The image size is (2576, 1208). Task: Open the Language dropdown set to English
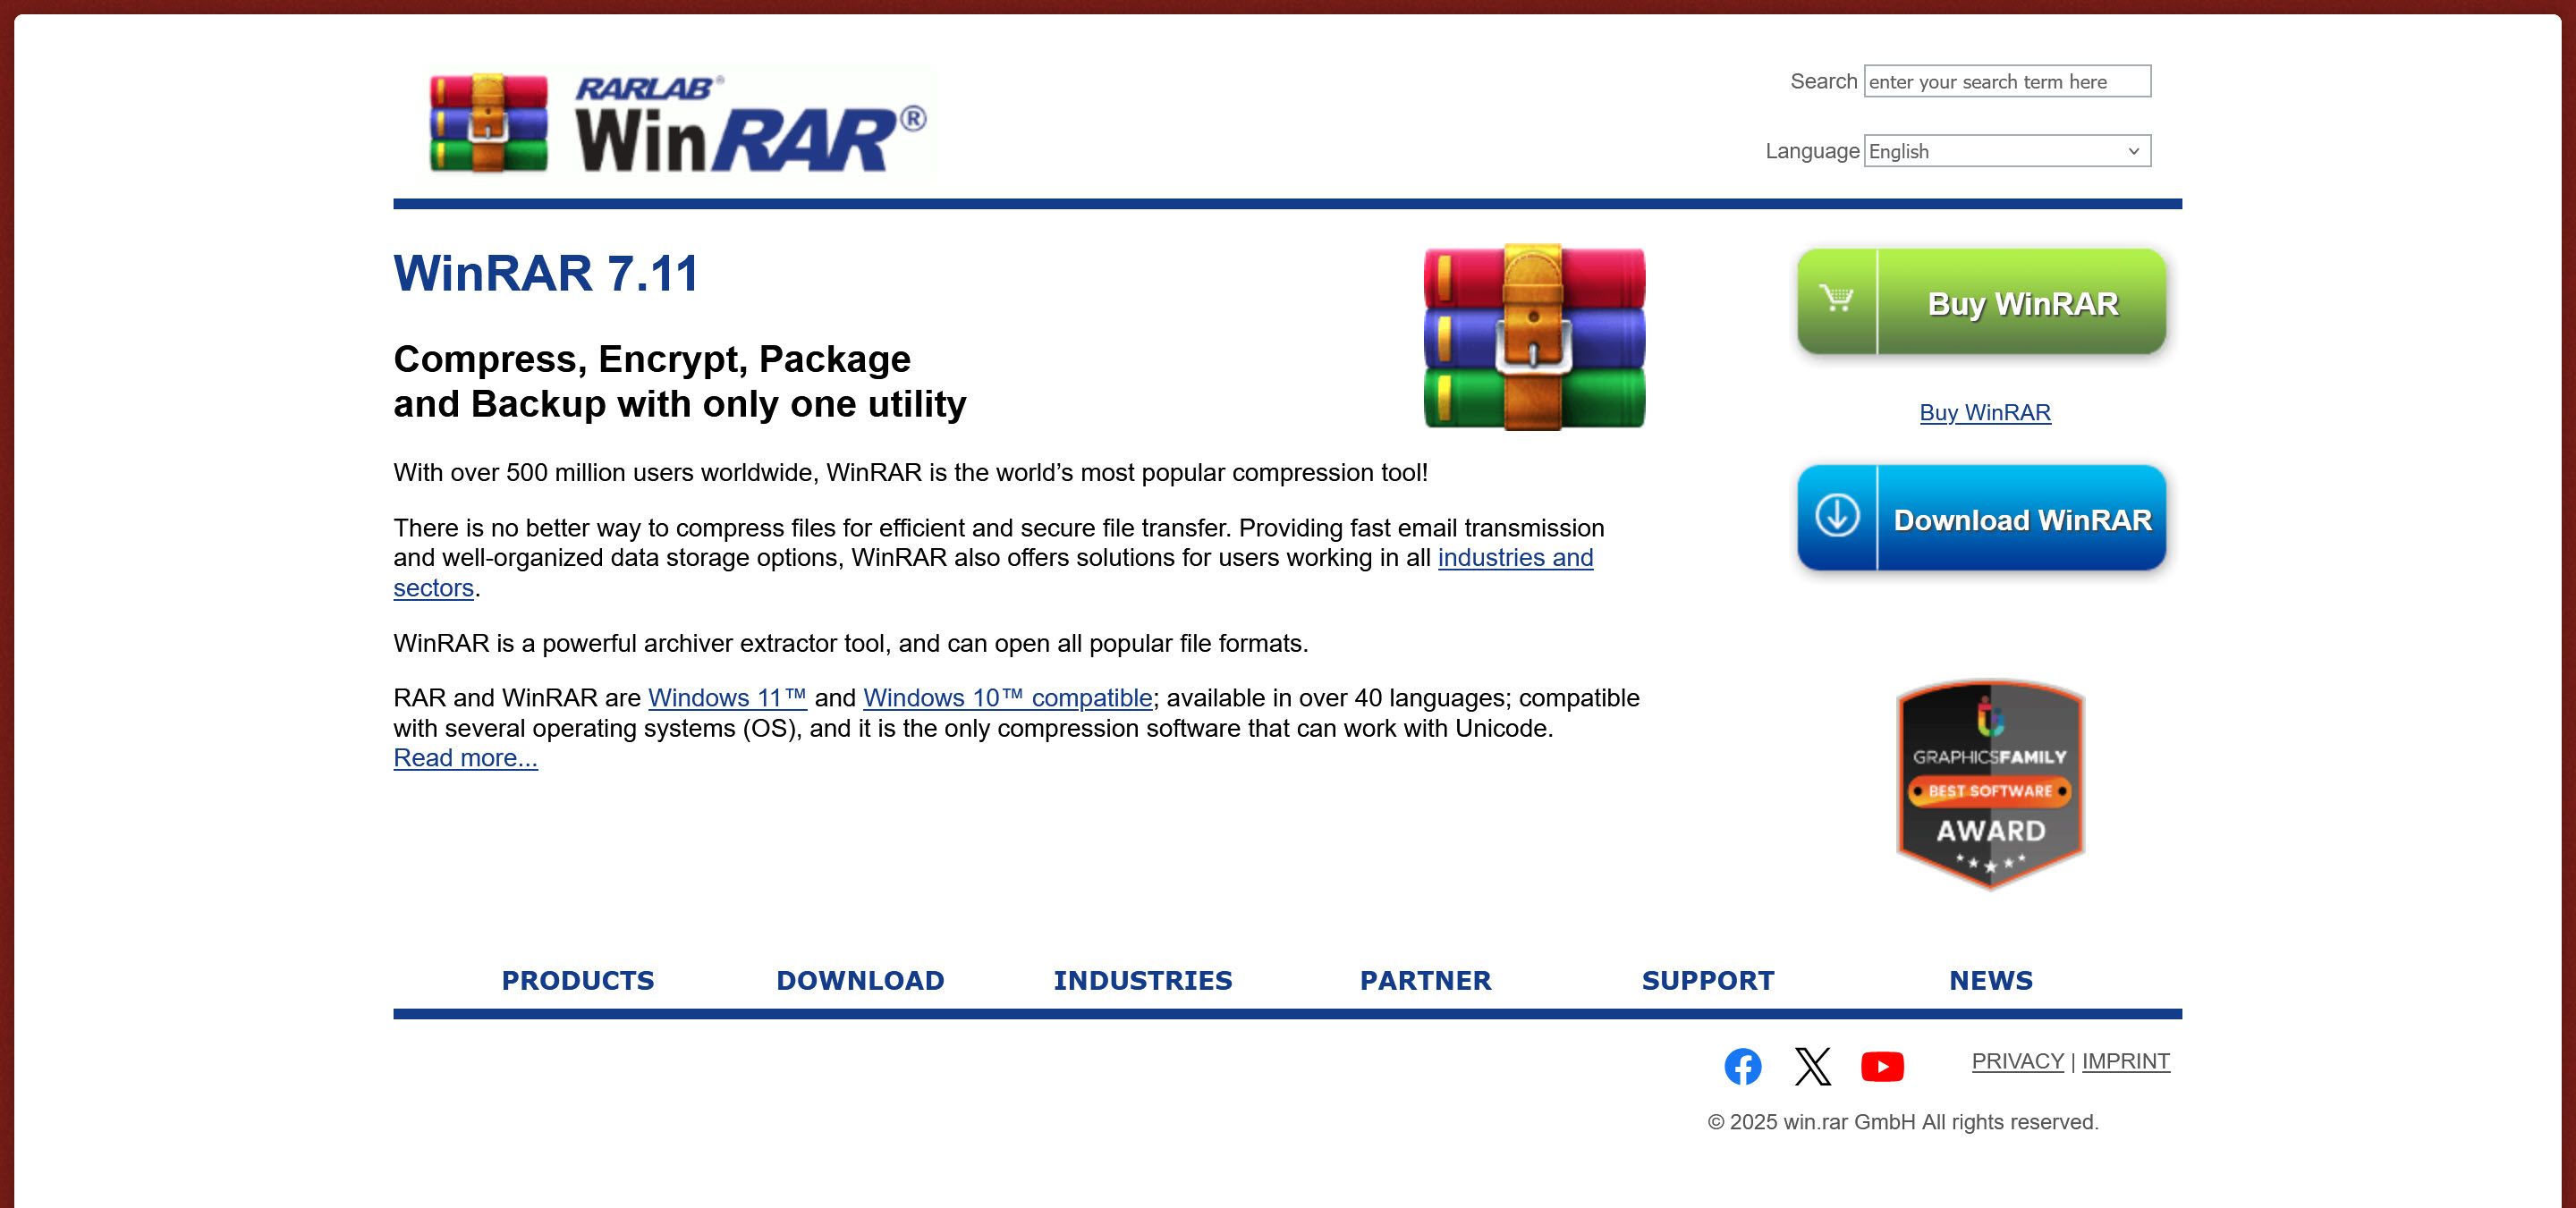pyautogui.click(x=2007, y=151)
